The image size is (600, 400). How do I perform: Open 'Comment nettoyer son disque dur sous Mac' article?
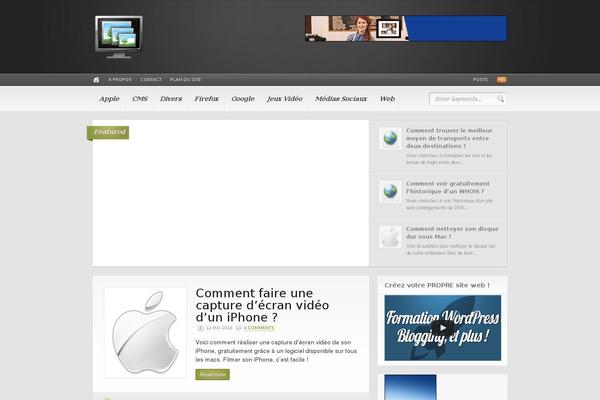tap(452, 233)
